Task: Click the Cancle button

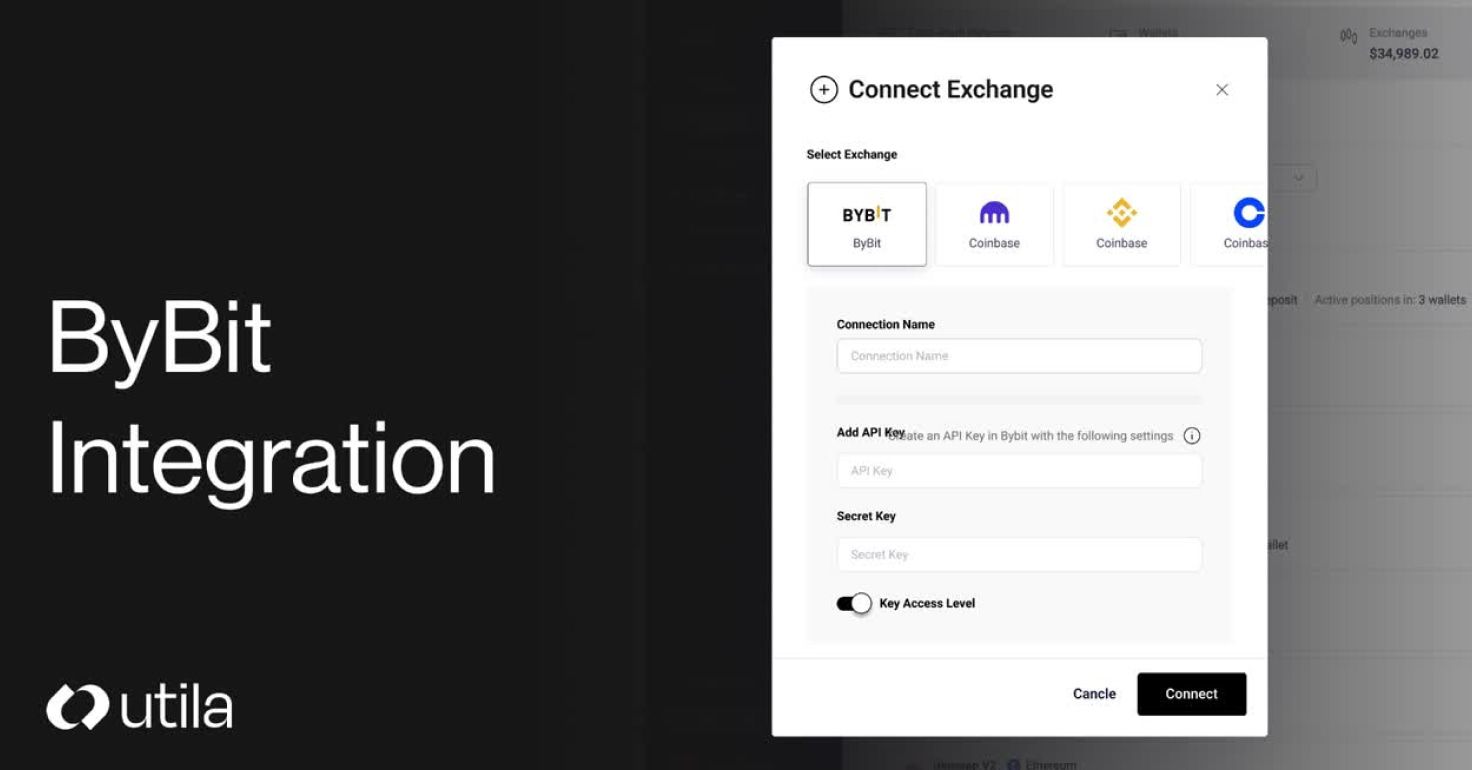Action: (1094, 694)
